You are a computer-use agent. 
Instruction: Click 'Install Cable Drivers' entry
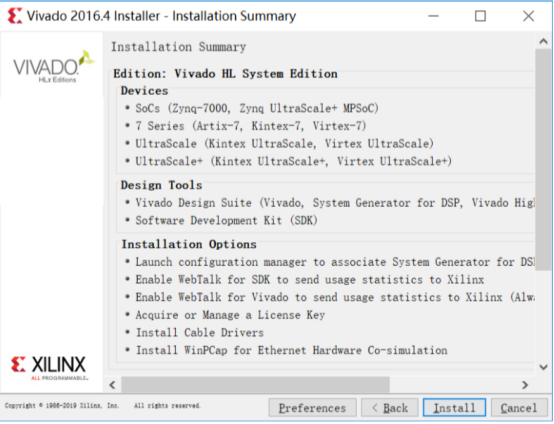coord(200,332)
